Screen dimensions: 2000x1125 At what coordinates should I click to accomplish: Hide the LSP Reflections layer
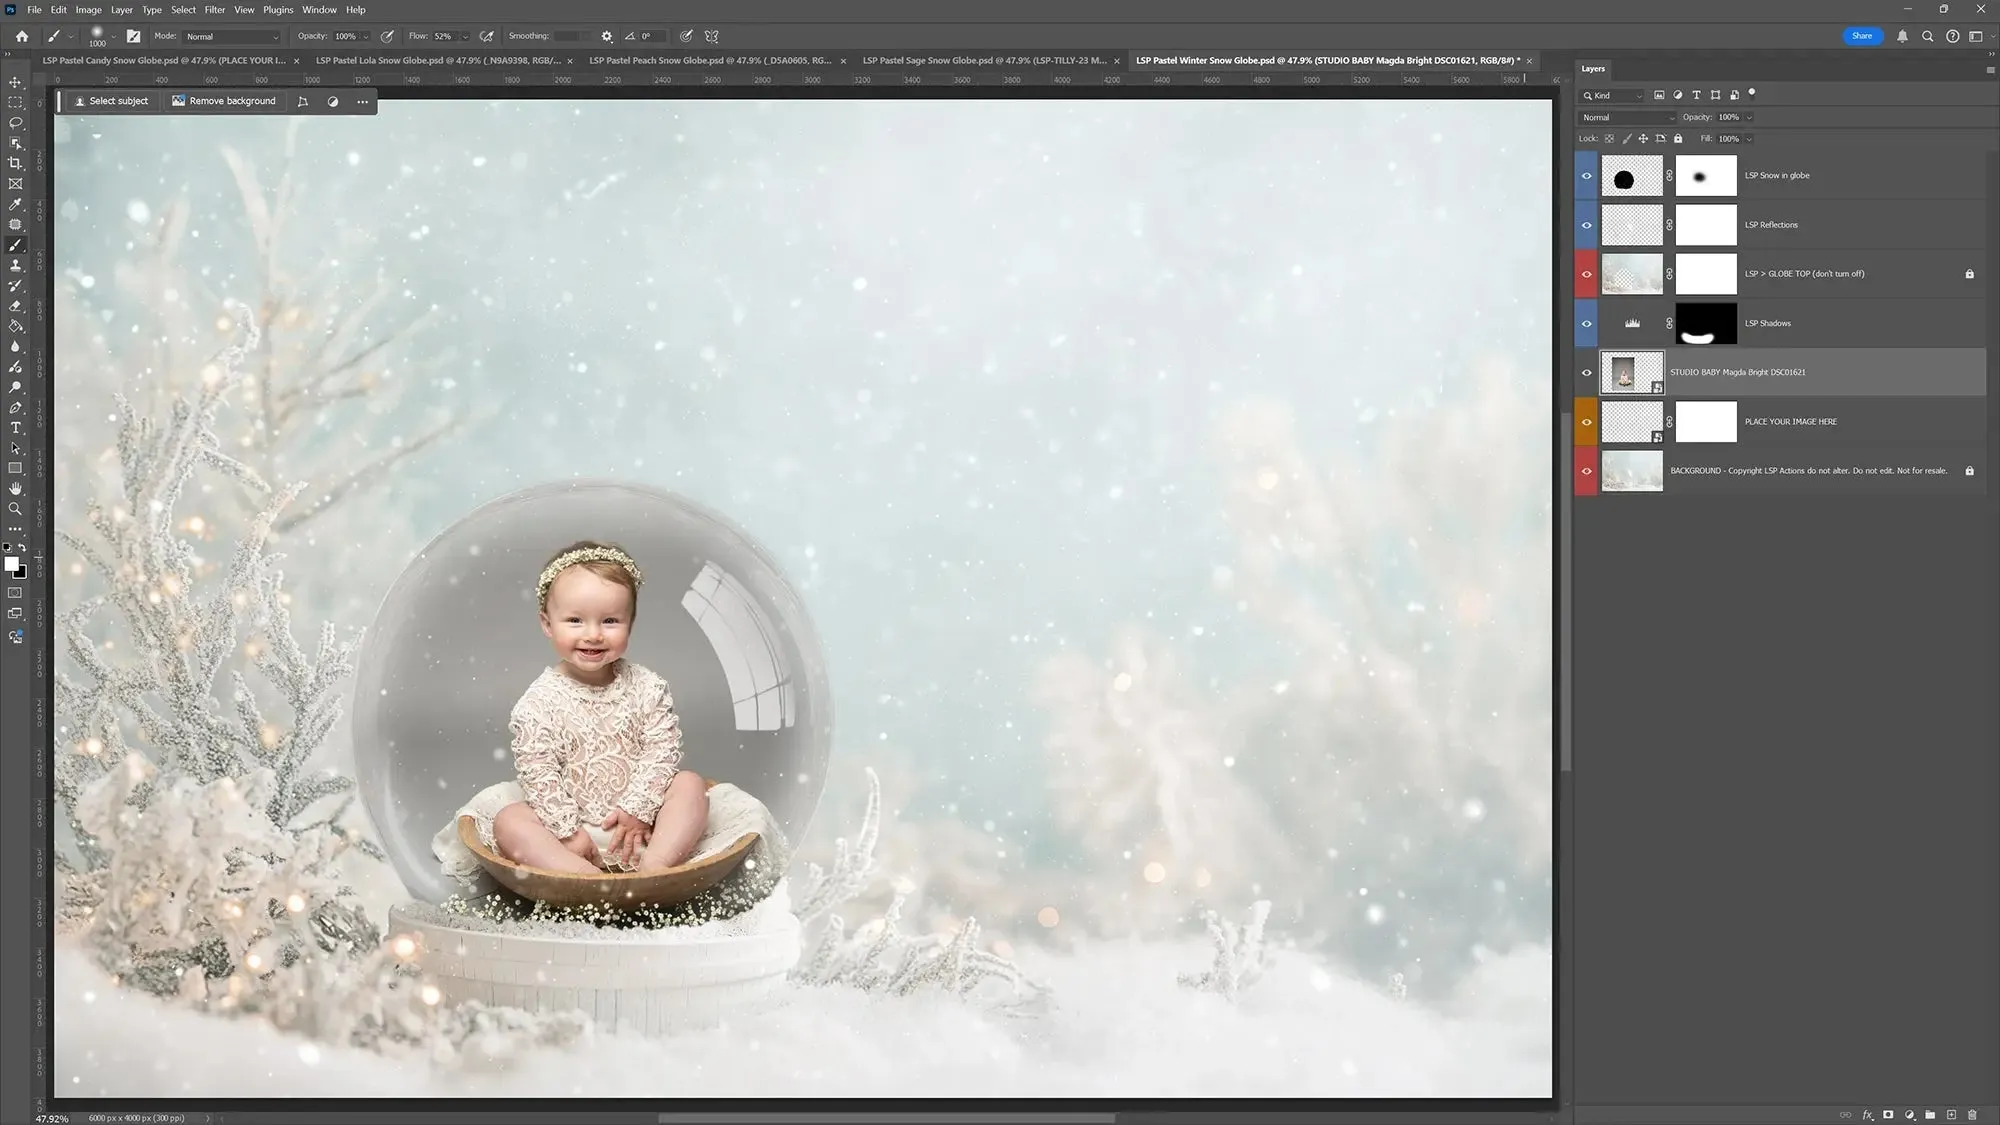pyautogui.click(x=1586, y=225)
